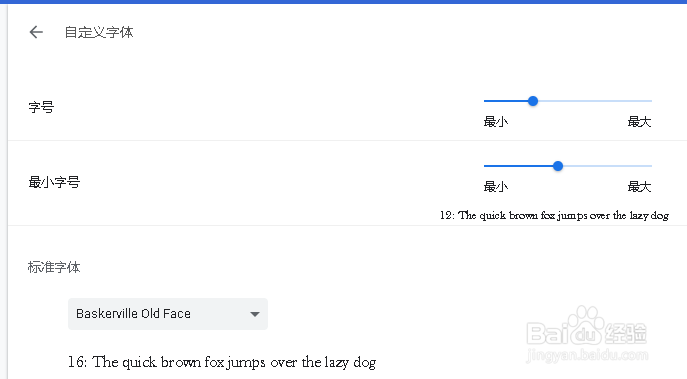Image resolution: width=687 pixels, height=379 pixels.
Task: Open the Baskerville Old Face font dropdown
Action: pyautogui.click(x=168, y=314)
